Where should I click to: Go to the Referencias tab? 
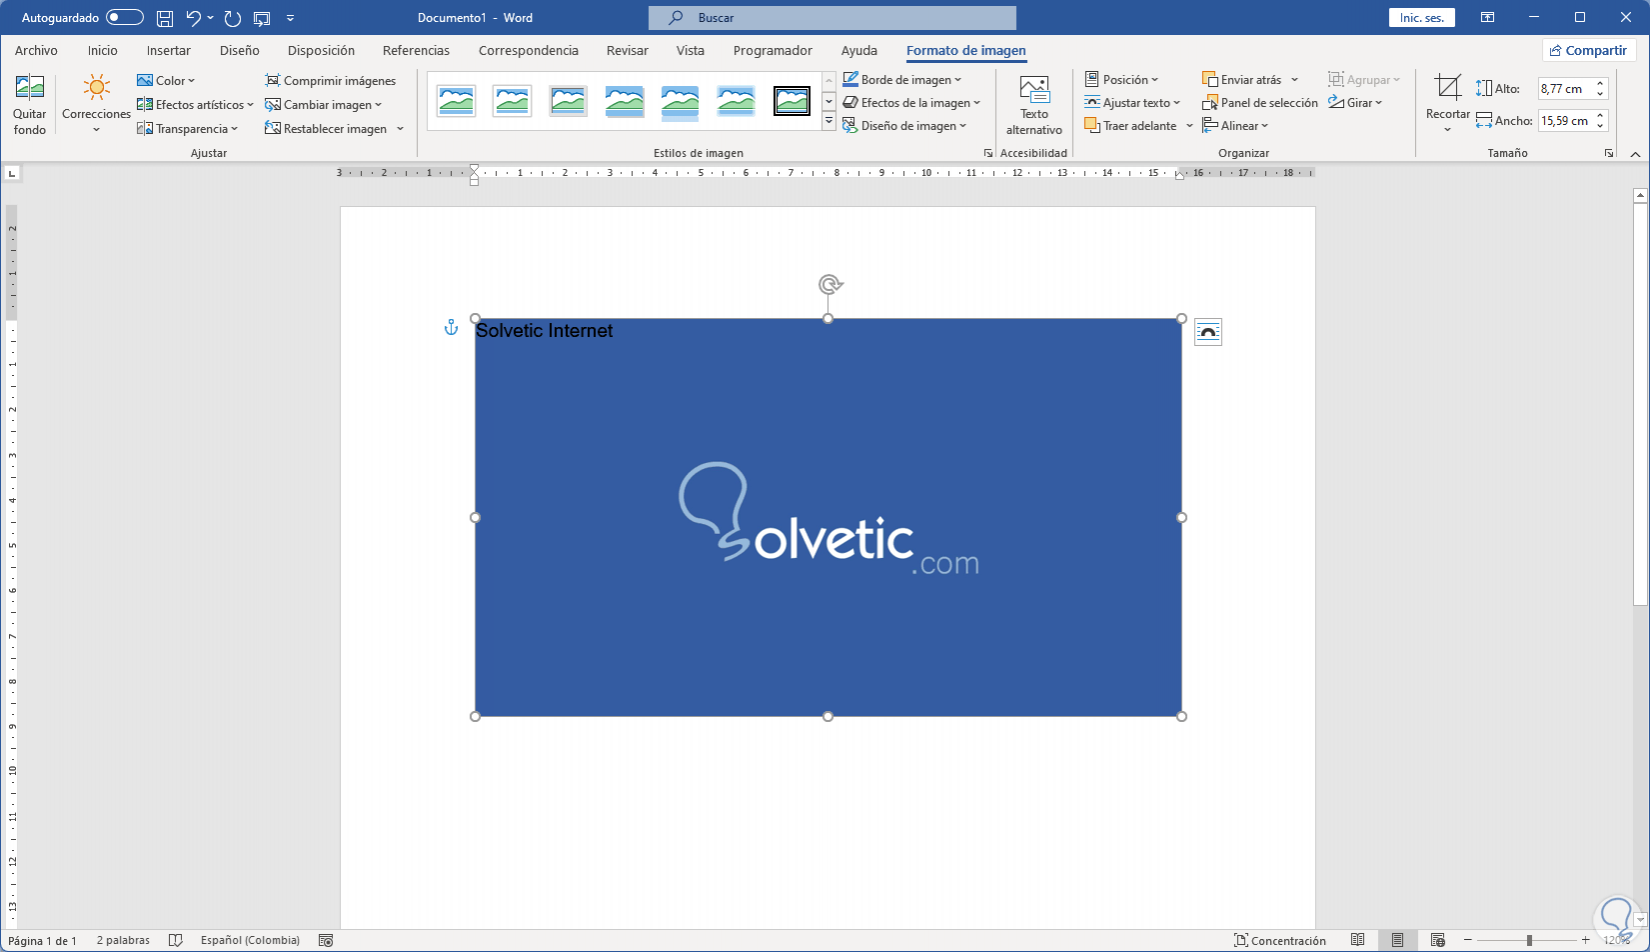(416, 50)
